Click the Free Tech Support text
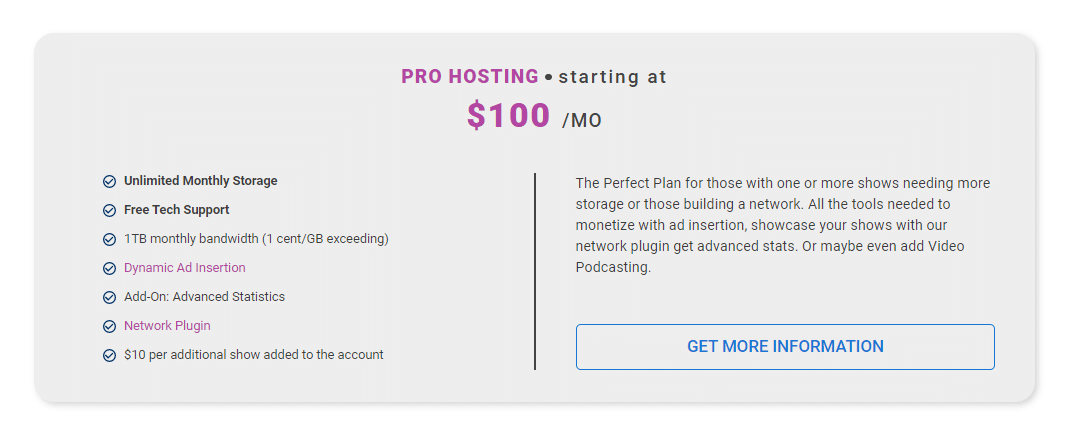The width and height of the screenshot is (1071, 428). (x=176, y=210)
